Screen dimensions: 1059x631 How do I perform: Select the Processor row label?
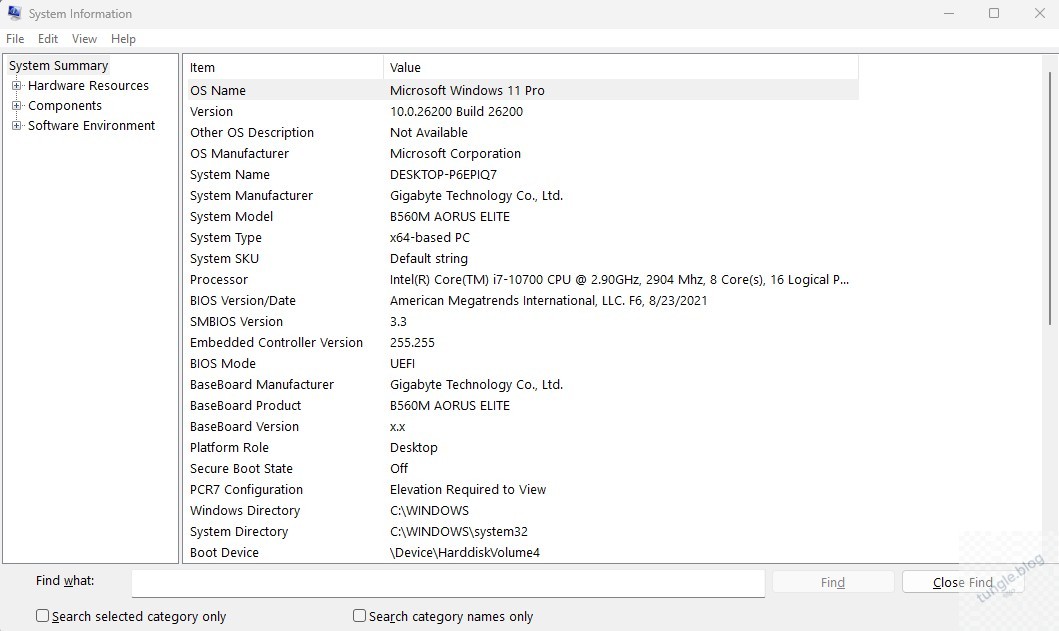pos(219,279)
